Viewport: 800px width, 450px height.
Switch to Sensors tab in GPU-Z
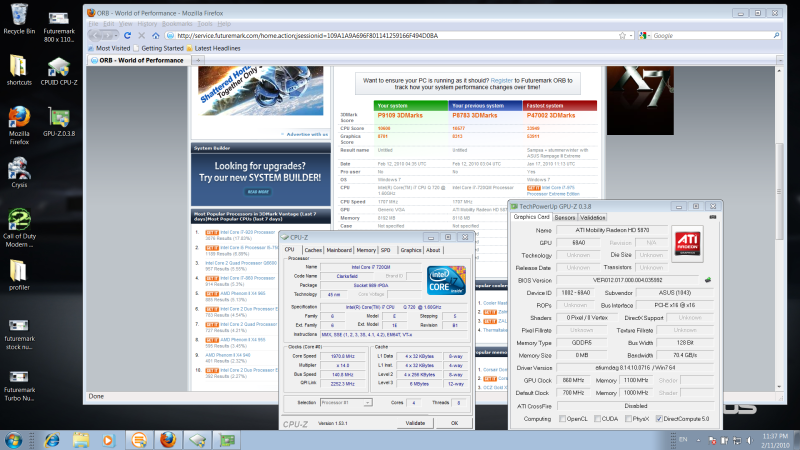(565, 218)
